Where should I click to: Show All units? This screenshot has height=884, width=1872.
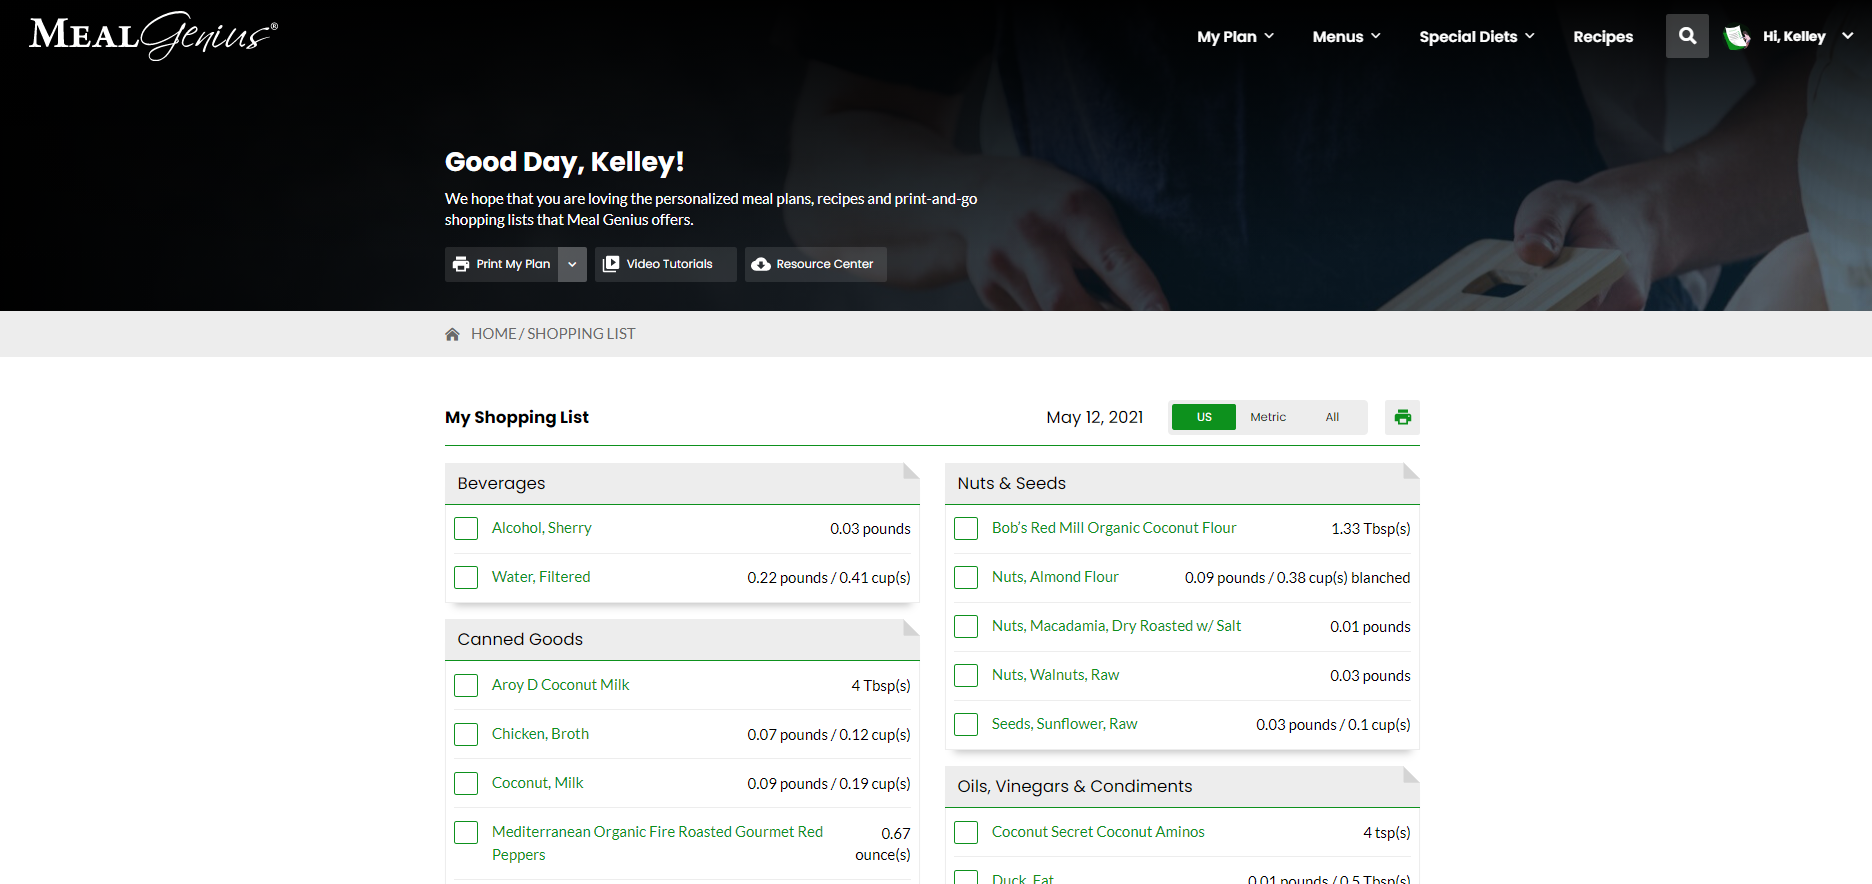pyautogui.click(x=1332, y=417)
